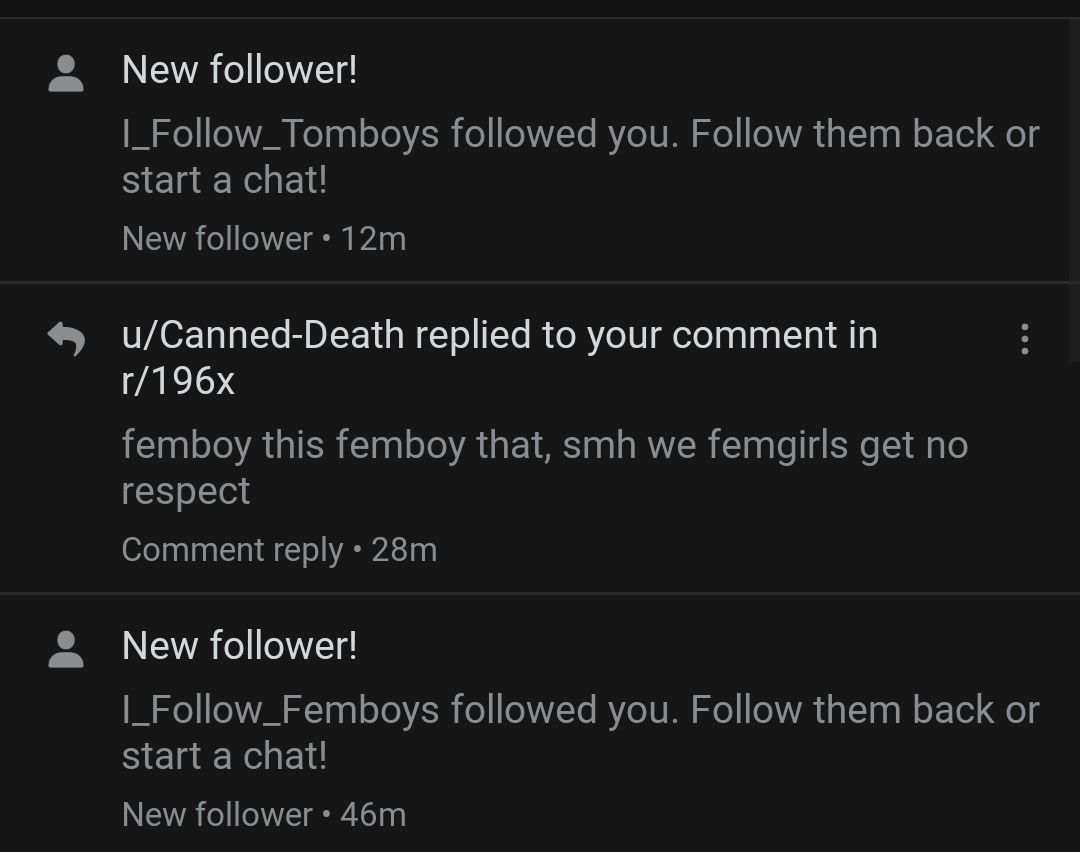Click the avatar icon beside I_Follow_Femboys notification
The image size is (1080, 852).
(x=66, y=649)
